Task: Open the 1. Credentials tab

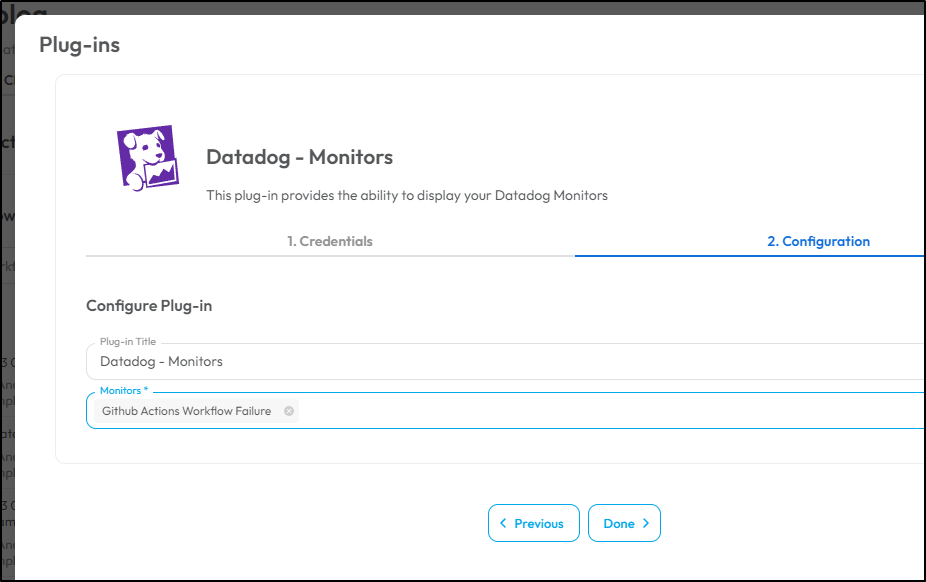Action: click(330, 241)
